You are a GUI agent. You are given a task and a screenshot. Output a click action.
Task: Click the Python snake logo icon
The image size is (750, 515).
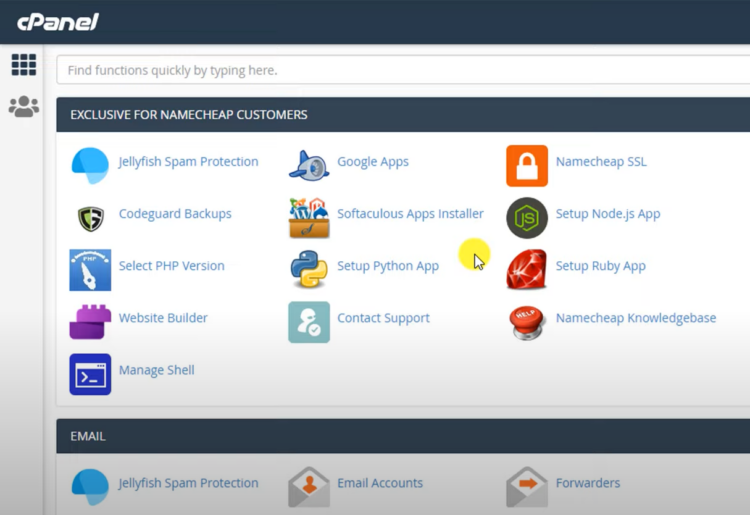[x=309, y=270]
